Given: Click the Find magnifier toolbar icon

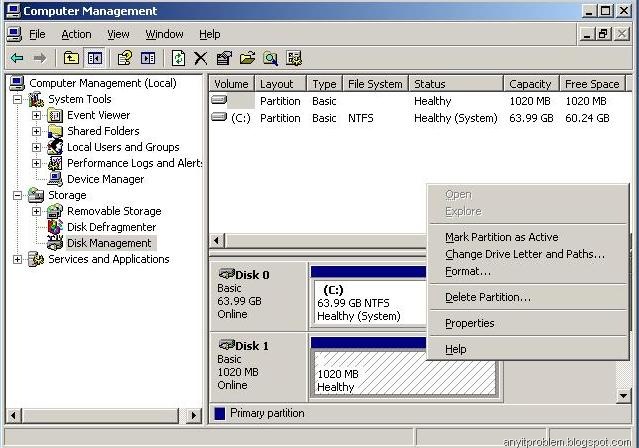Looking at the screenshot, I should coord(270,58).
